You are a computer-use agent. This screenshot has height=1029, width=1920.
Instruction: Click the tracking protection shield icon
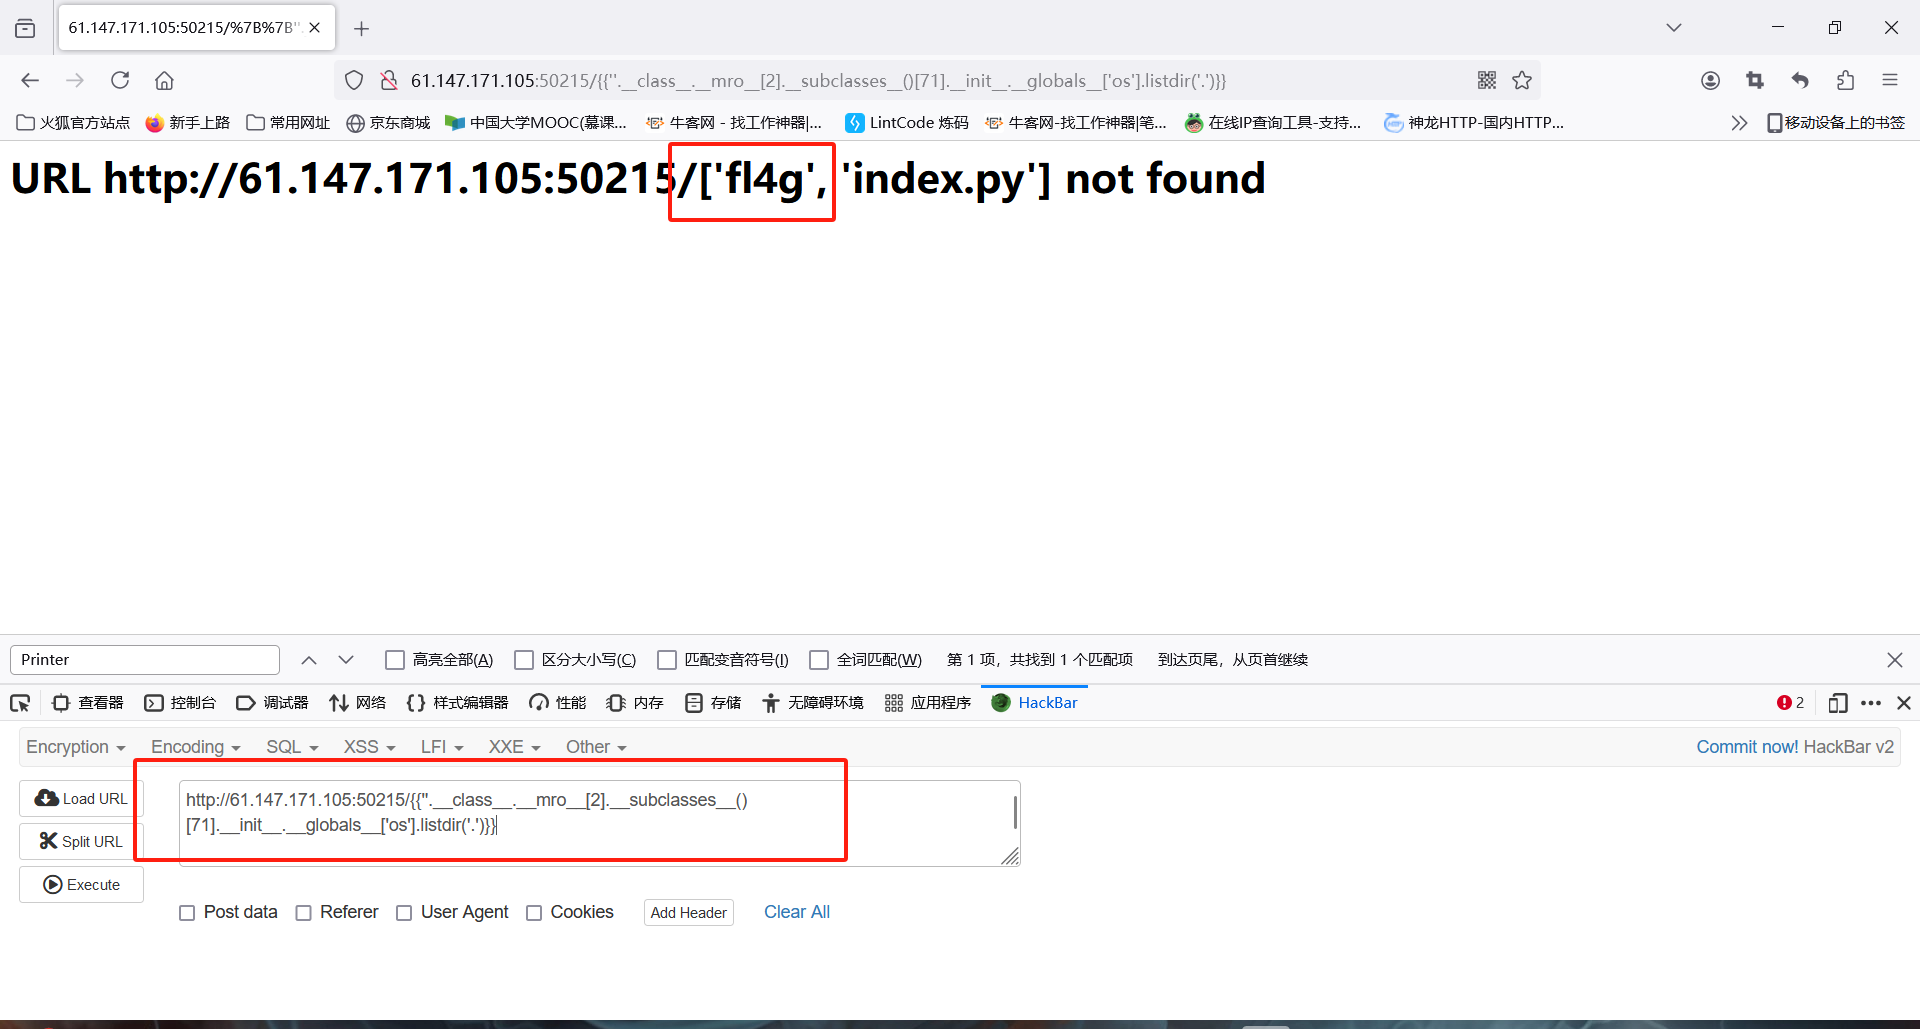[x=353, y=80]
